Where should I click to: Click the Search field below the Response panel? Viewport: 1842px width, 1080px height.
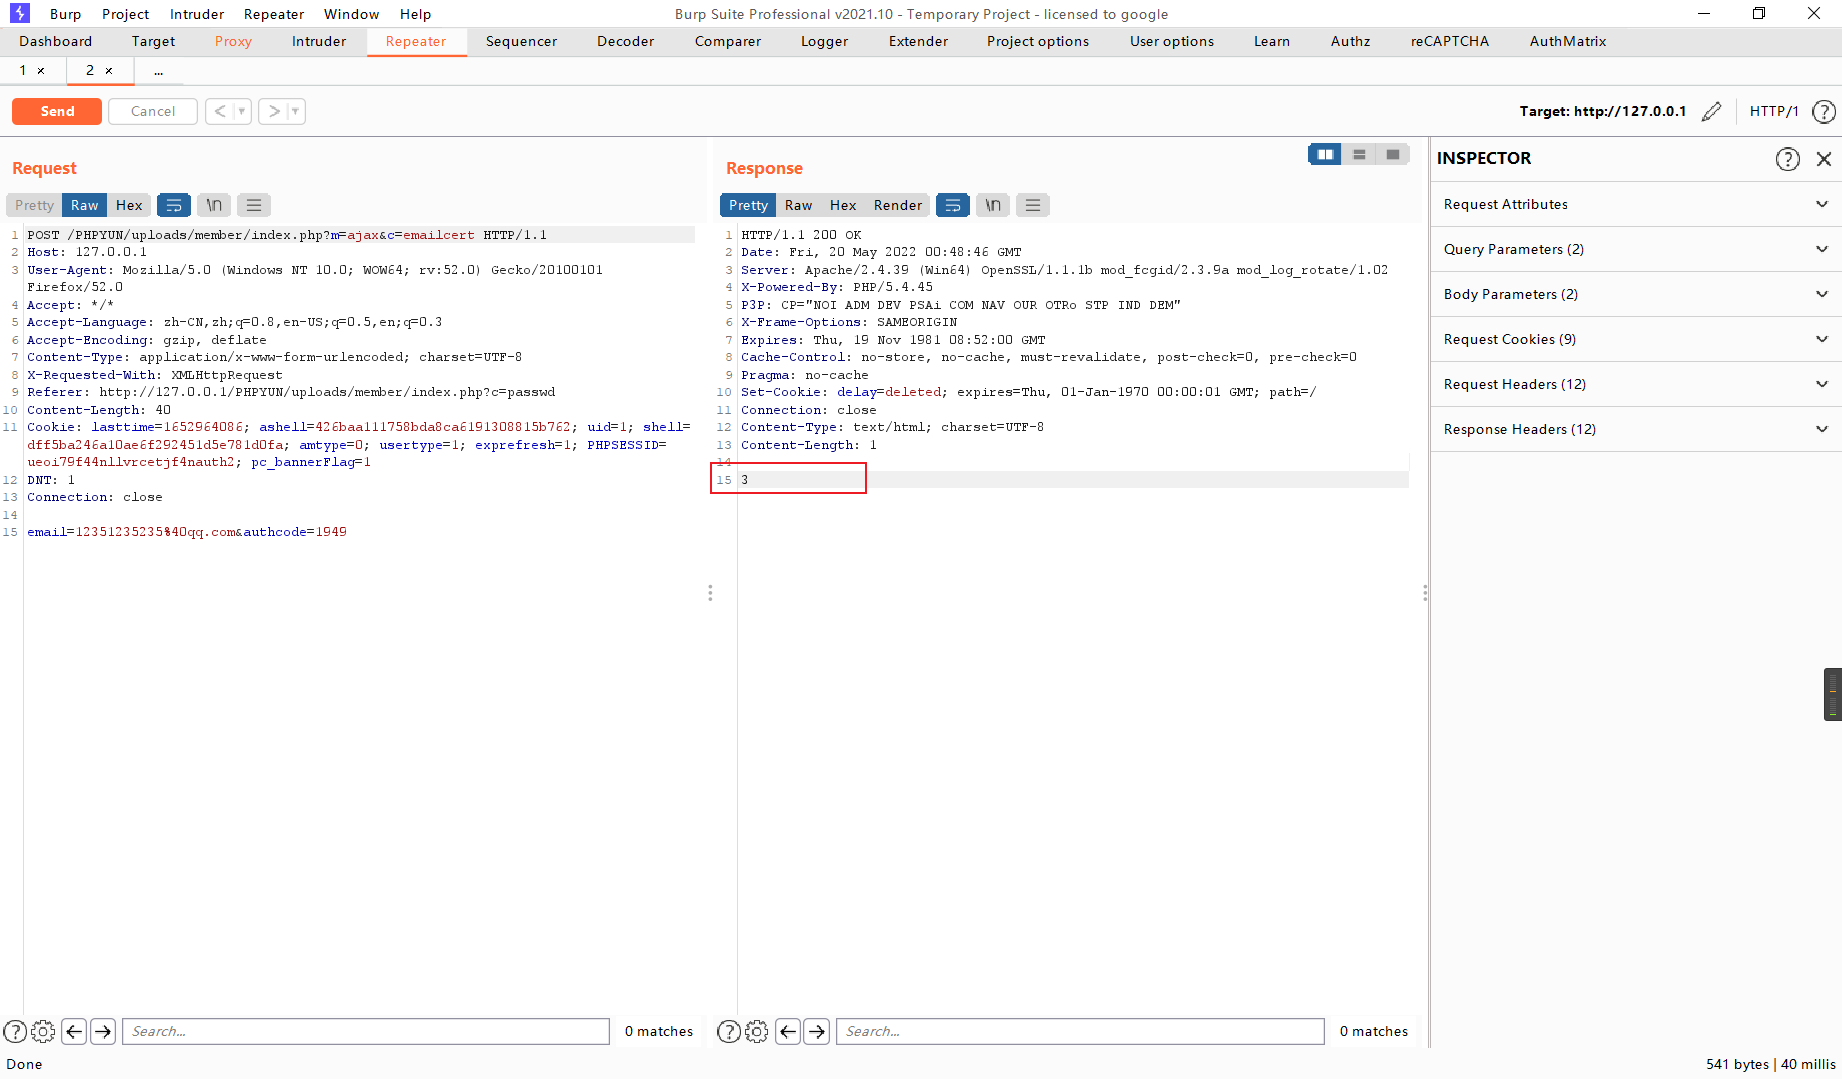point(1080,1031)
